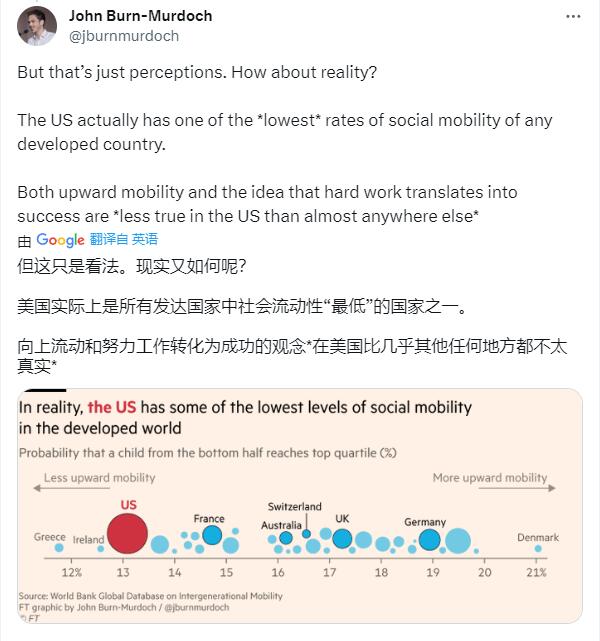Select the Germany bubble in the chart
Viewport: 600px width, 641px height.
click(x=430, y=540)
